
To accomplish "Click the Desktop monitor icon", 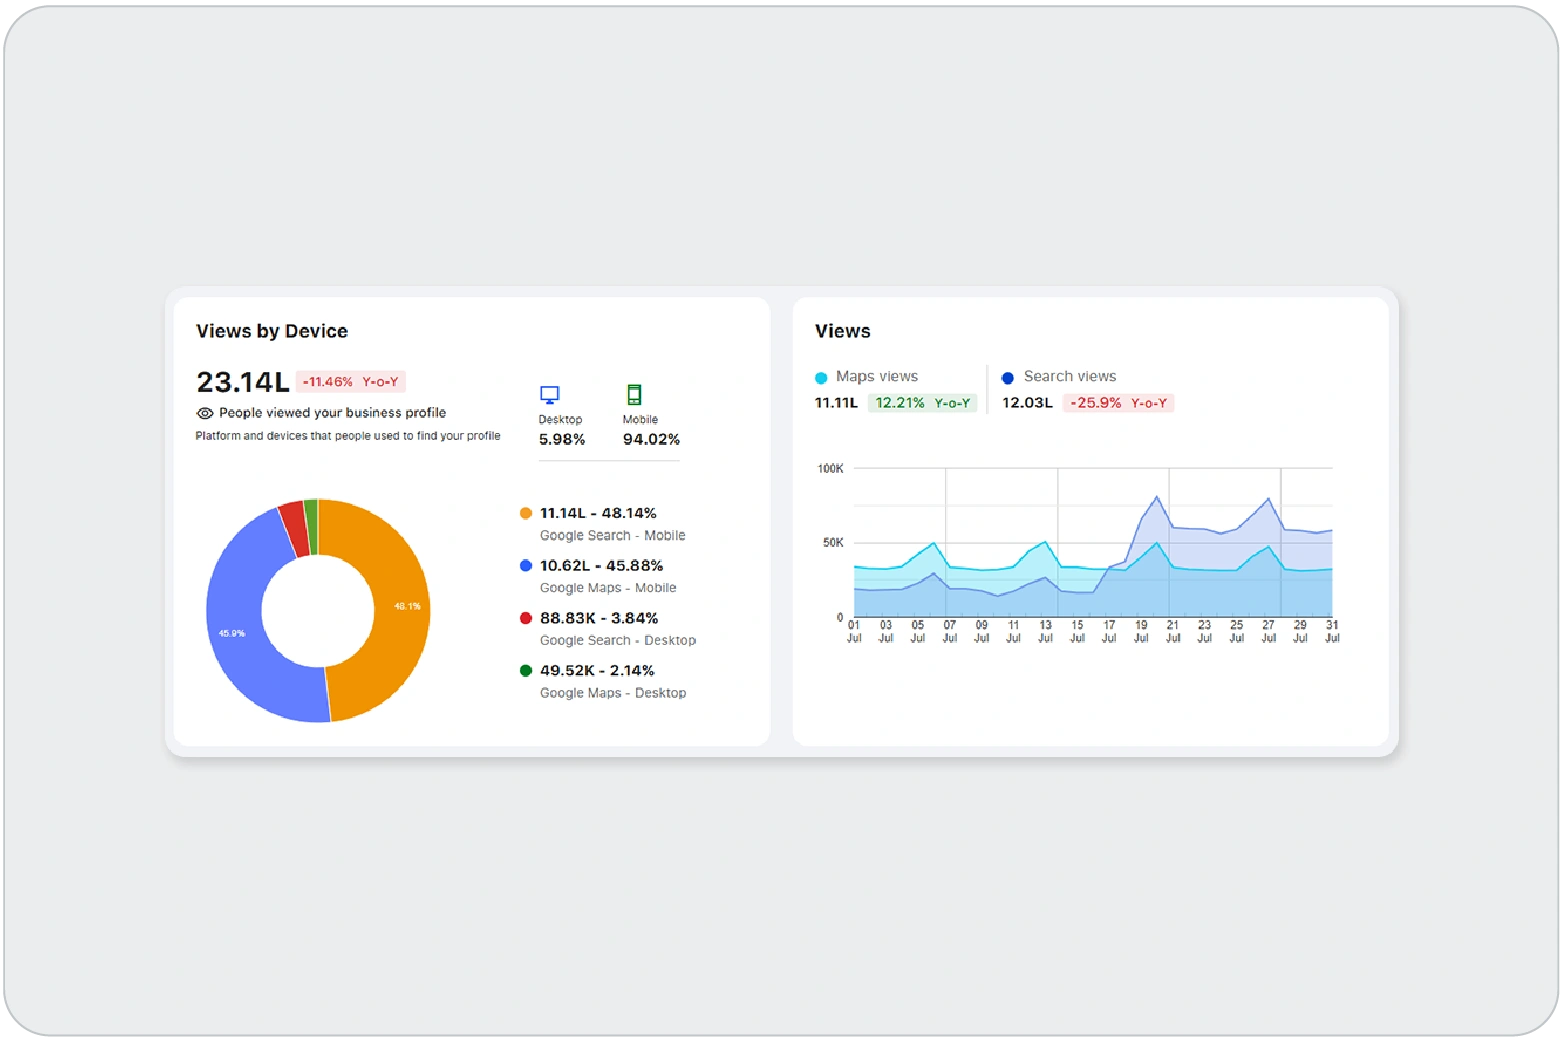I will coord(549,395).
